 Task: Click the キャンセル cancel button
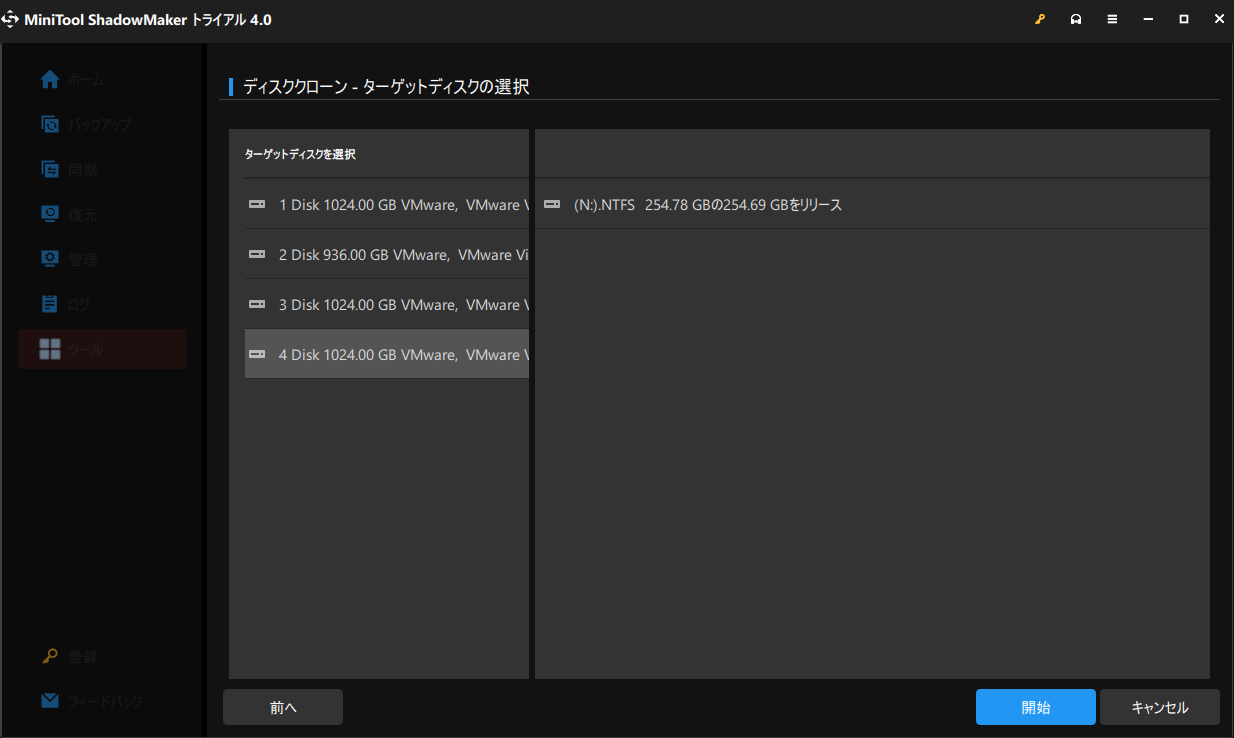pyautogui.click(x=1160, y=707)
